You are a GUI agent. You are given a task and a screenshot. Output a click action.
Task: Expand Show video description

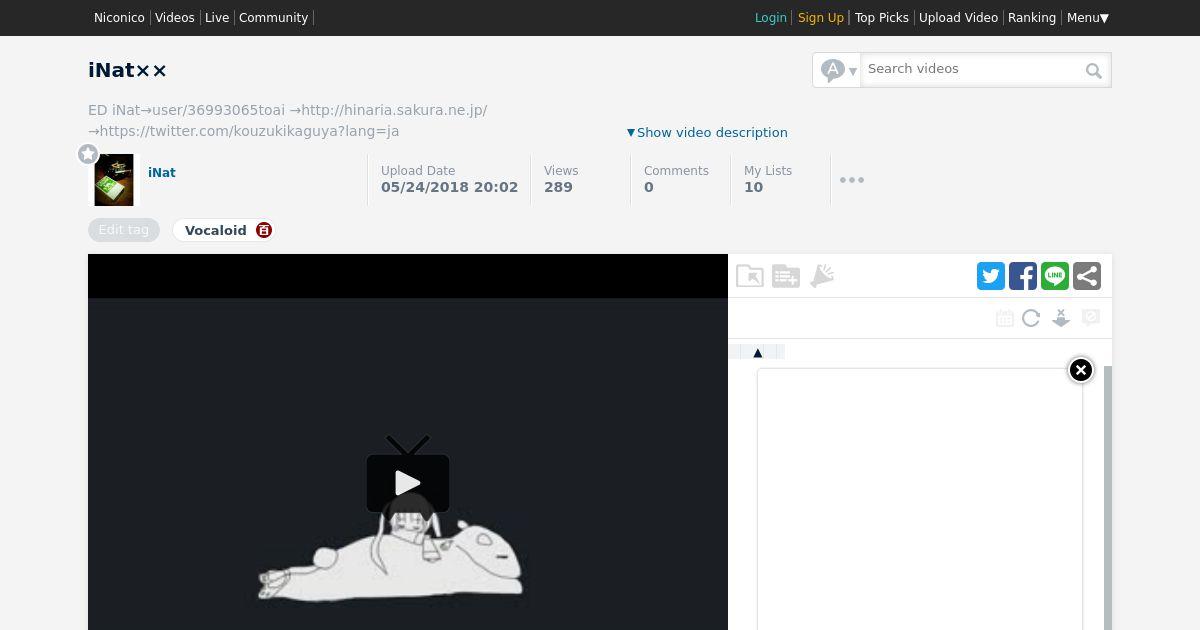707,132
